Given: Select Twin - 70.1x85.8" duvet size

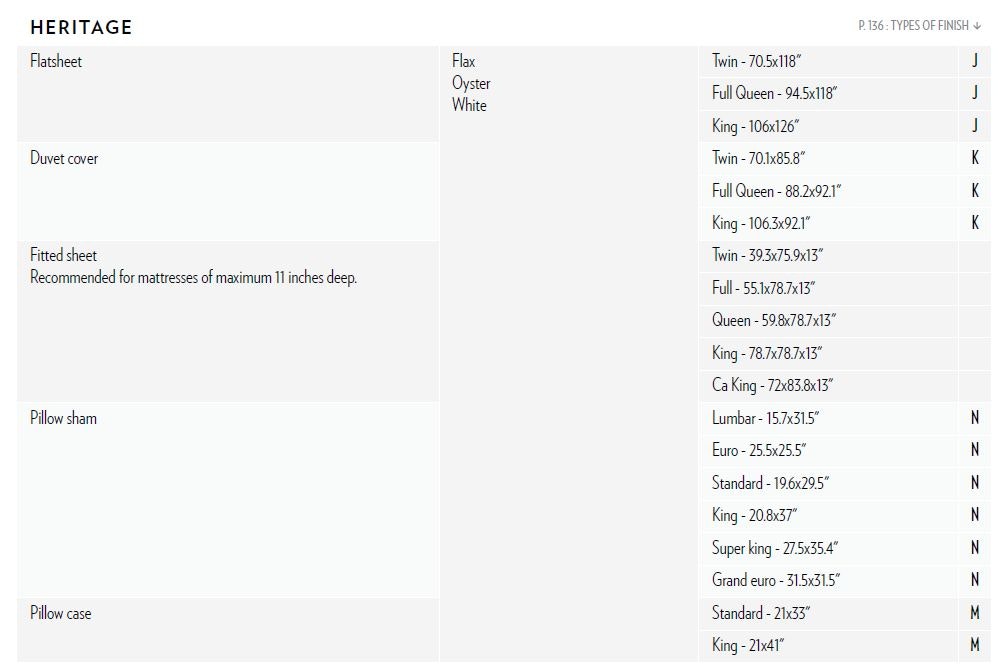Looking at the screenshot, I should (x=758, y=158).
